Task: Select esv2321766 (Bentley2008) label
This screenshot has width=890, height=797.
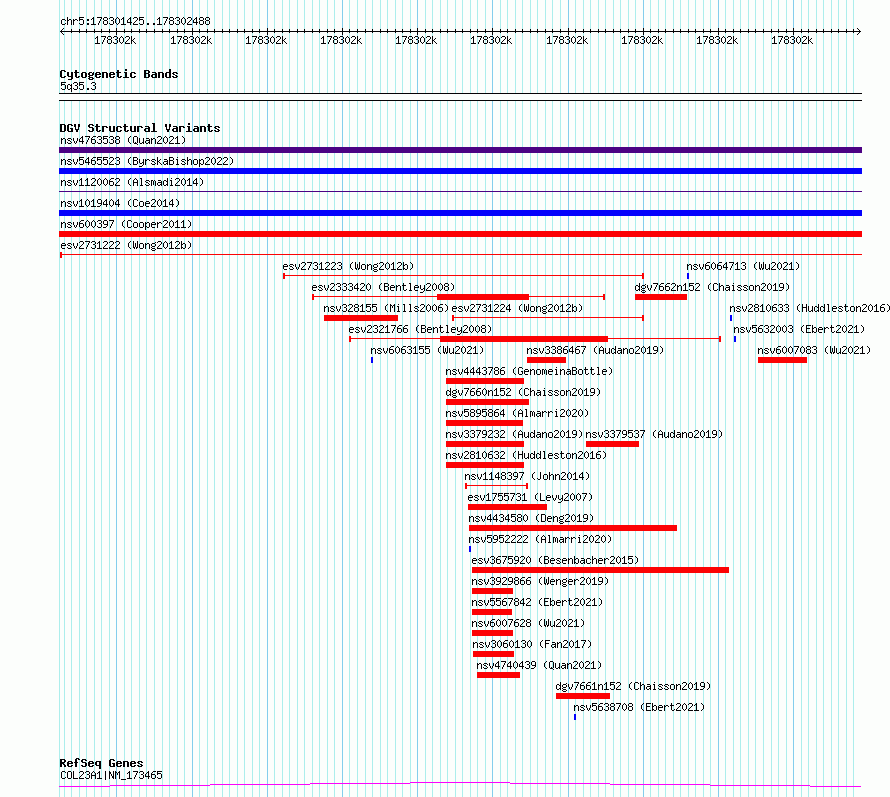Action: [420, 329]
